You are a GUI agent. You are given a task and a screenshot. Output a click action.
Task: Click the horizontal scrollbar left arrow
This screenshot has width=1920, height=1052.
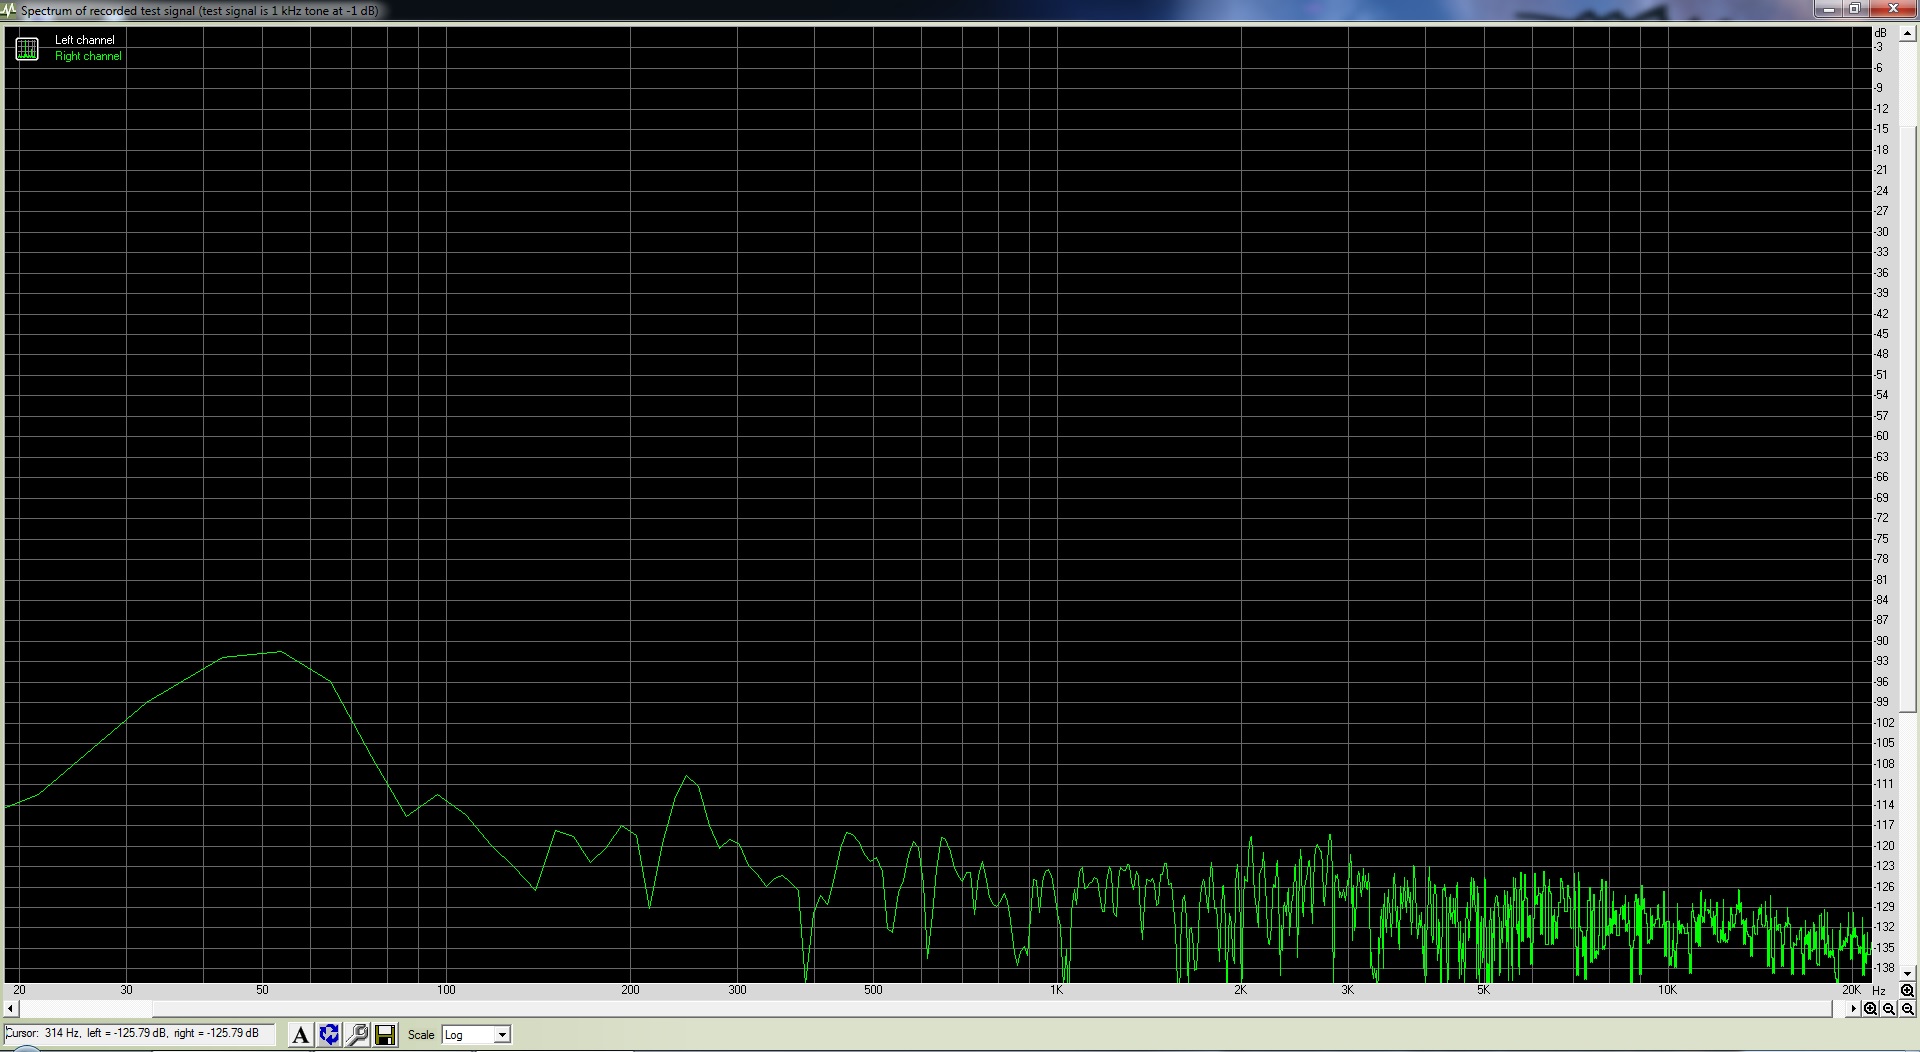tap(11, 1008)
